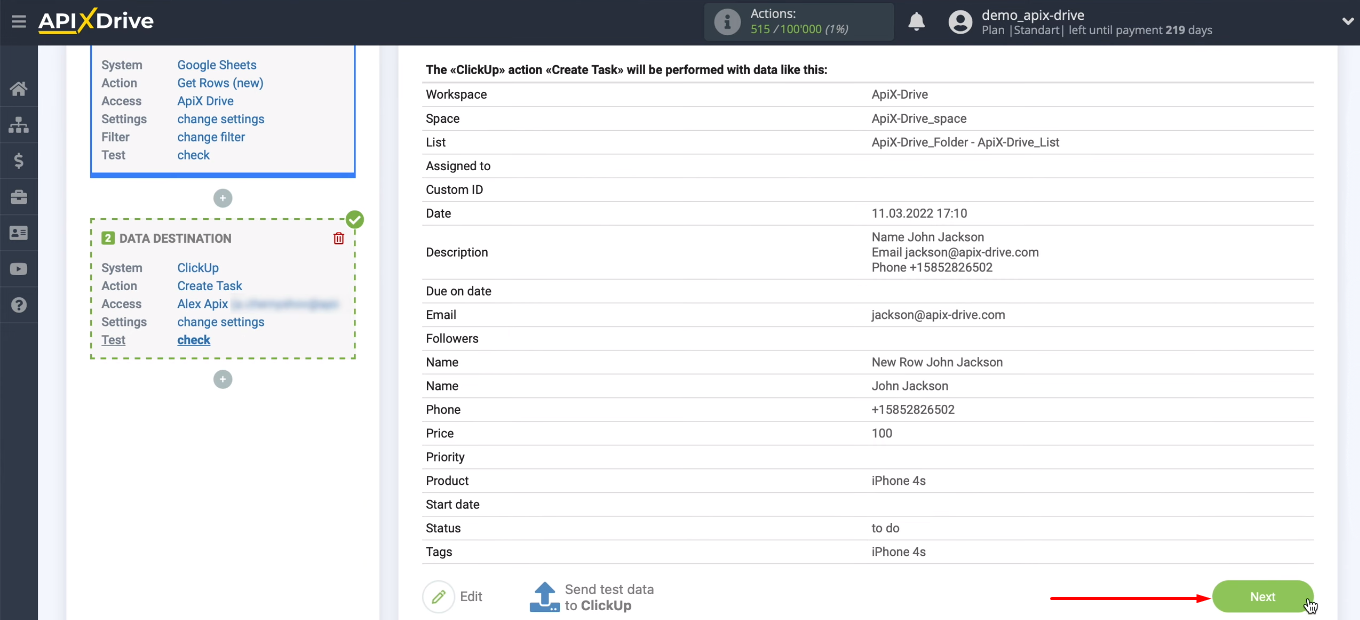Click the Send test data upload icon
This screenshot has width=1360, height=620.
coord(544,597)
